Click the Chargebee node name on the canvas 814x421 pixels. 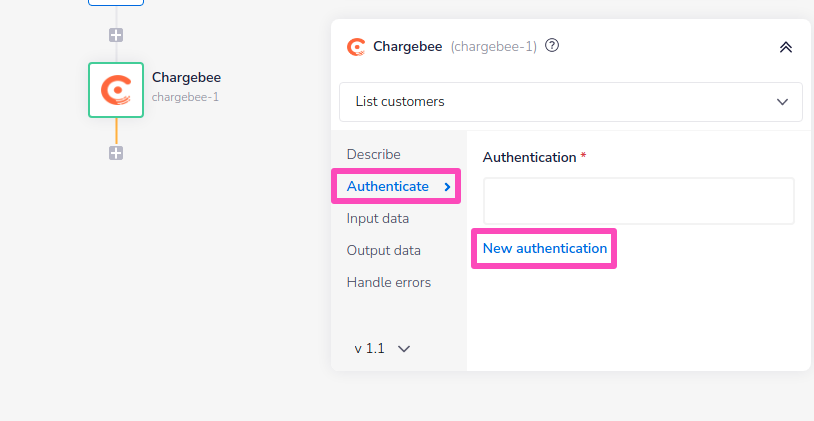(186, 77)
